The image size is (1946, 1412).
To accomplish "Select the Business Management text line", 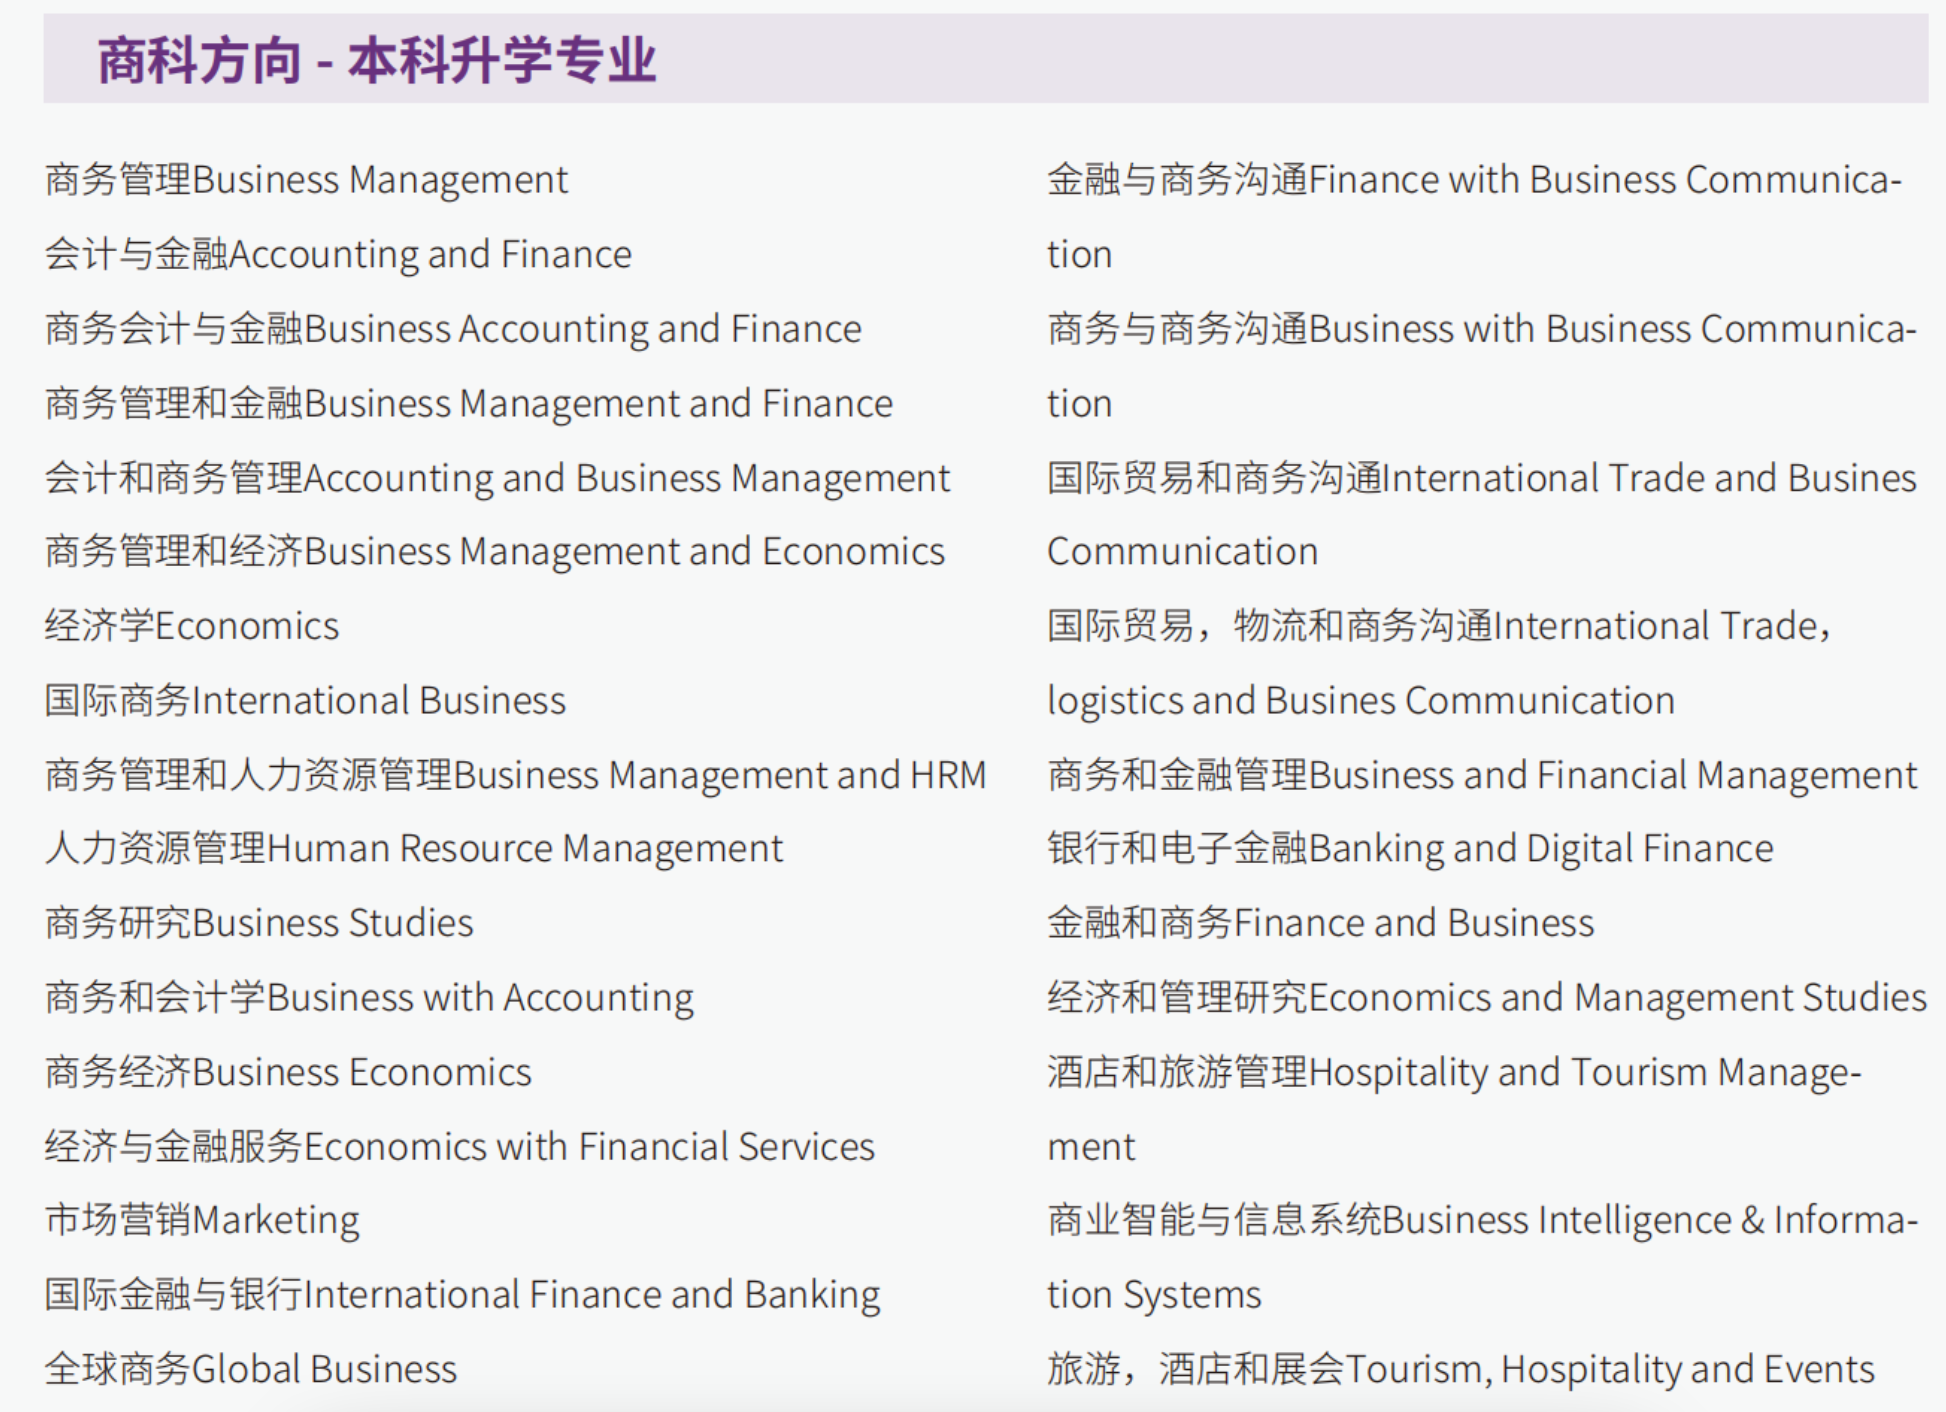I will point(306,180).
